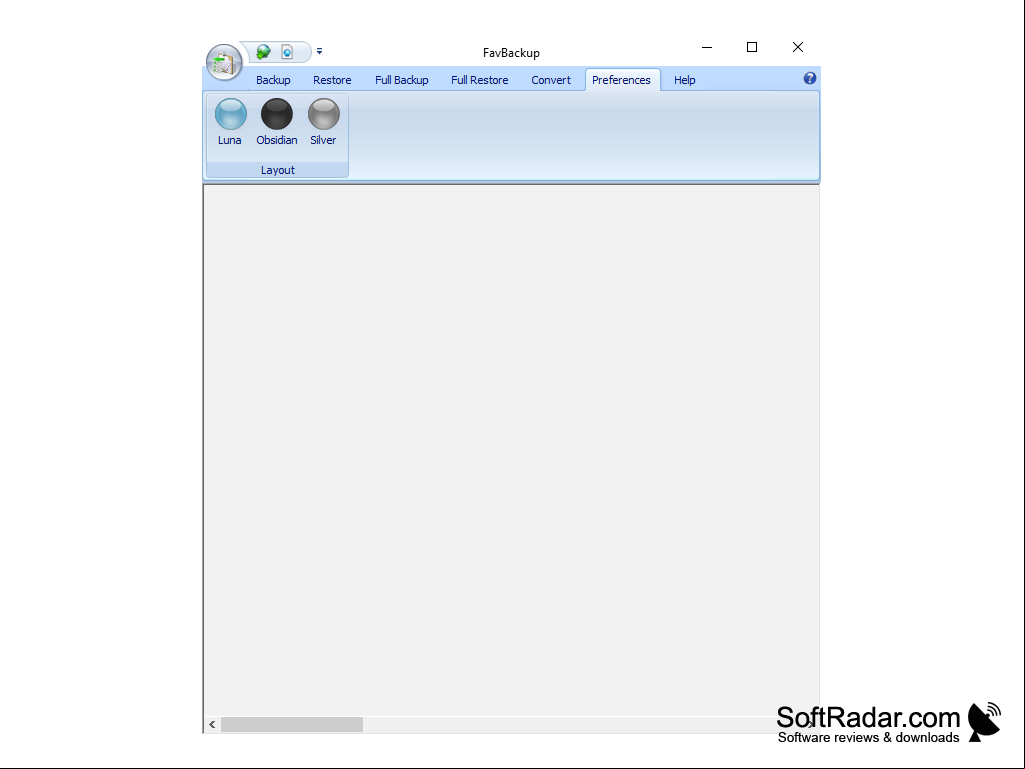Minimize the FavBackup window
1025x769 pixels.
point(707,47)
